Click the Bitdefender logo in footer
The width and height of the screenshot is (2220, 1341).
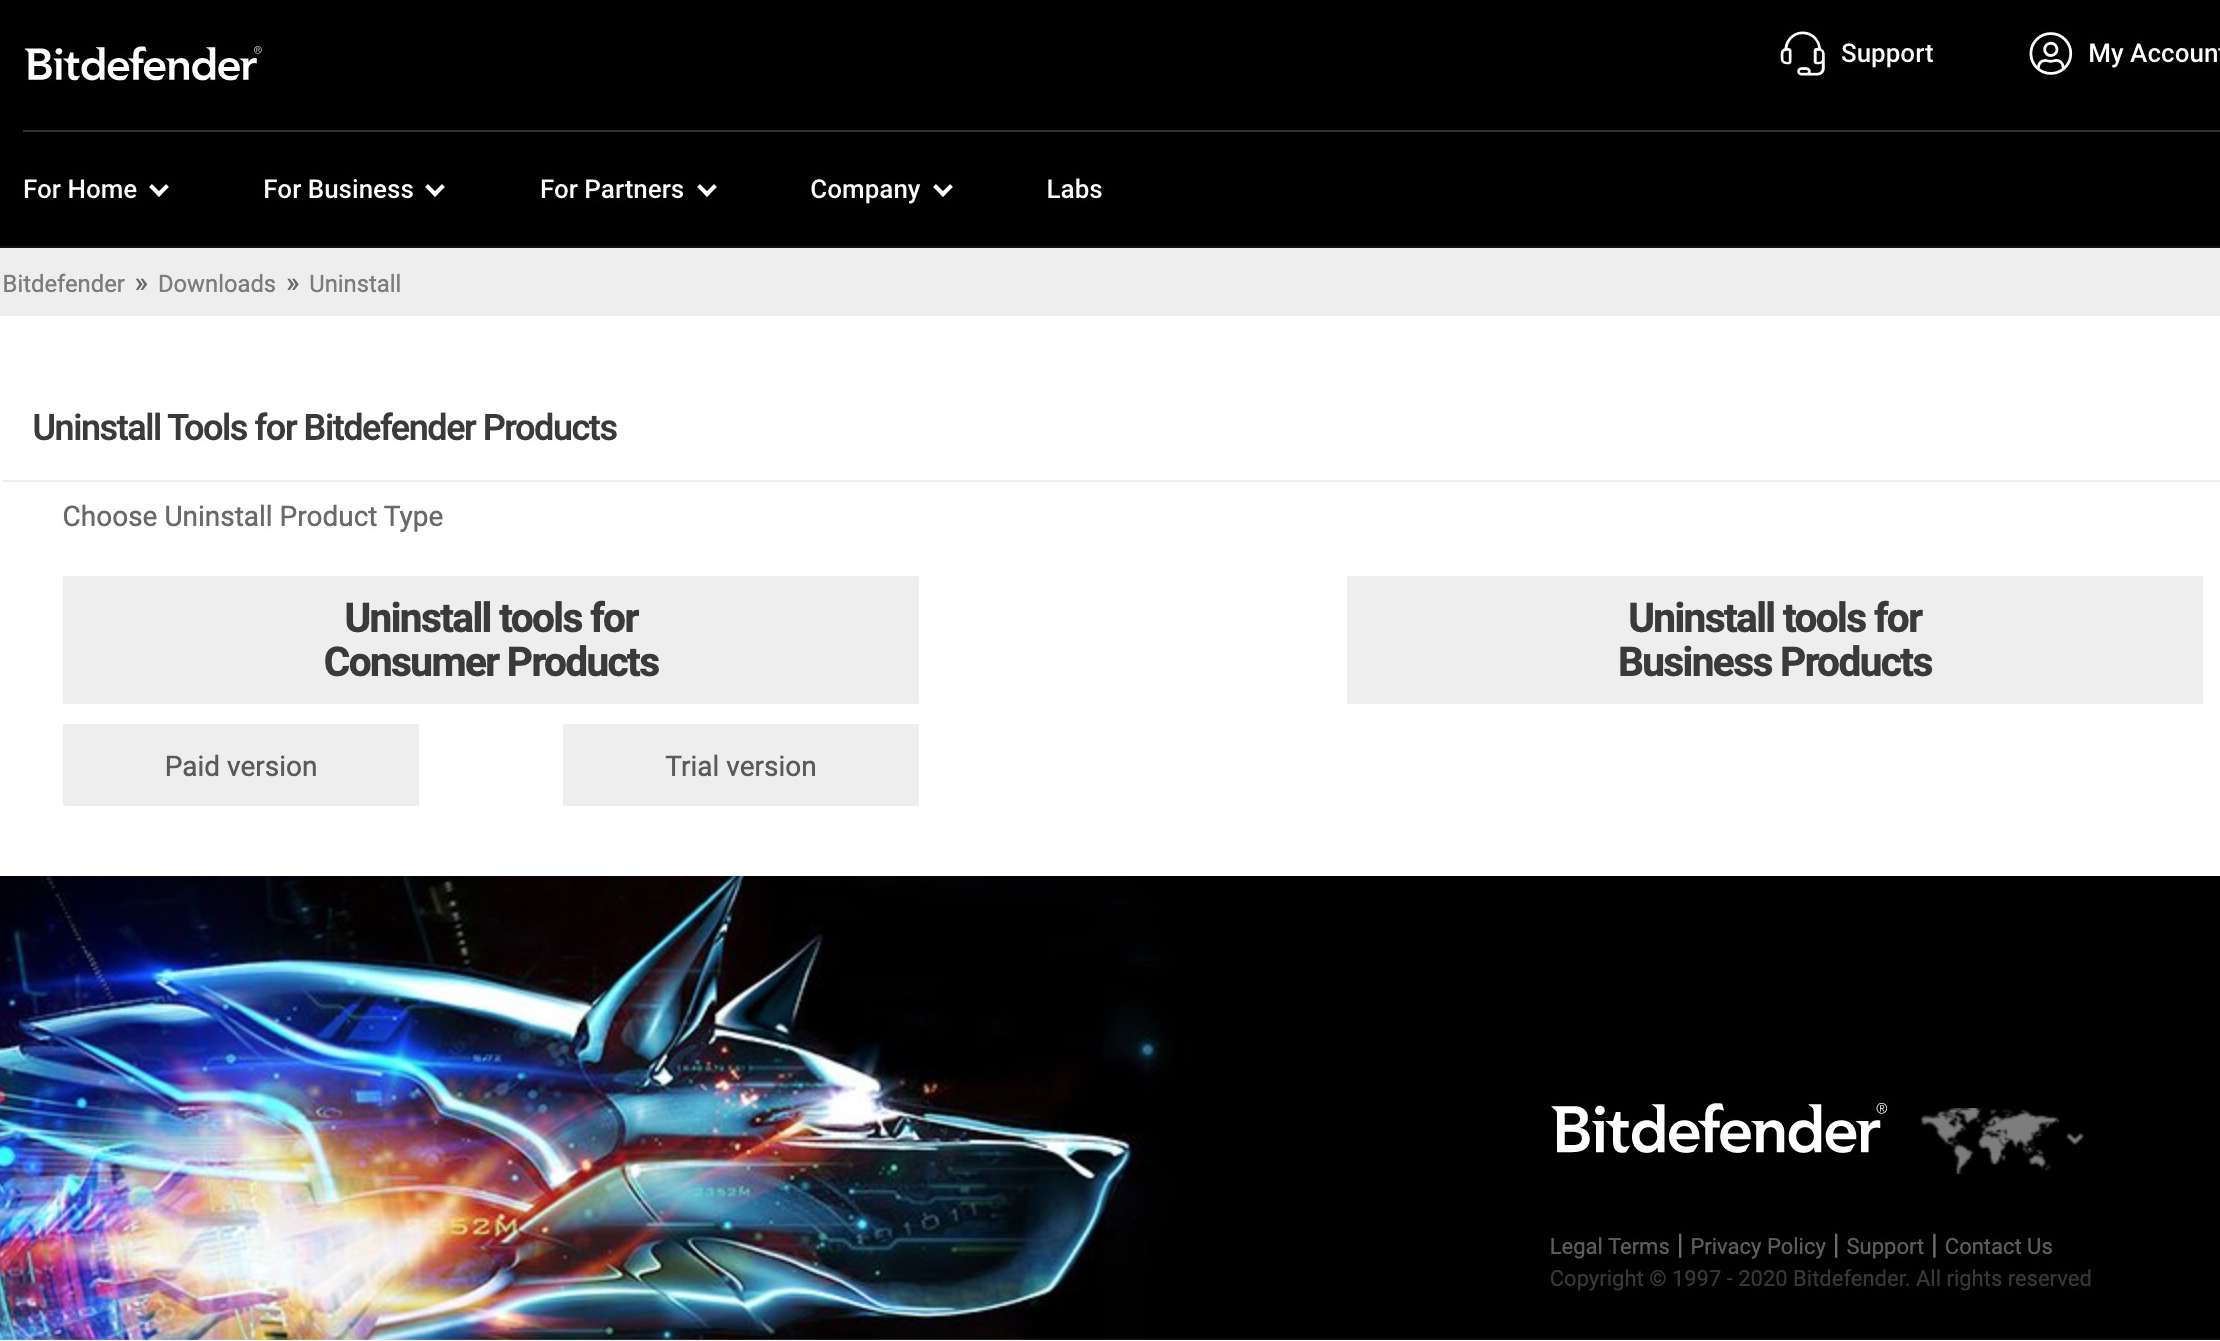click(x=1719, y=1131)
